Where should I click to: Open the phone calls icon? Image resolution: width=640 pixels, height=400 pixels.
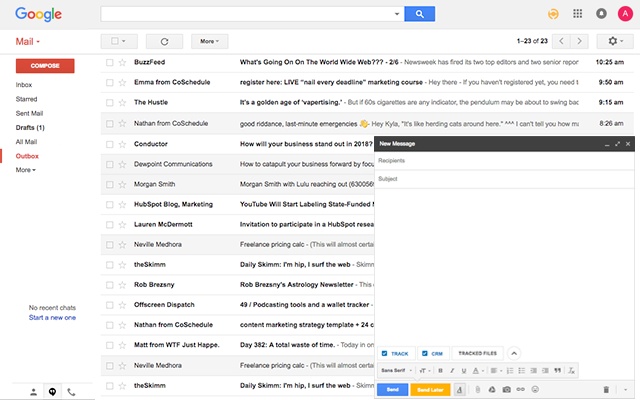71,392
